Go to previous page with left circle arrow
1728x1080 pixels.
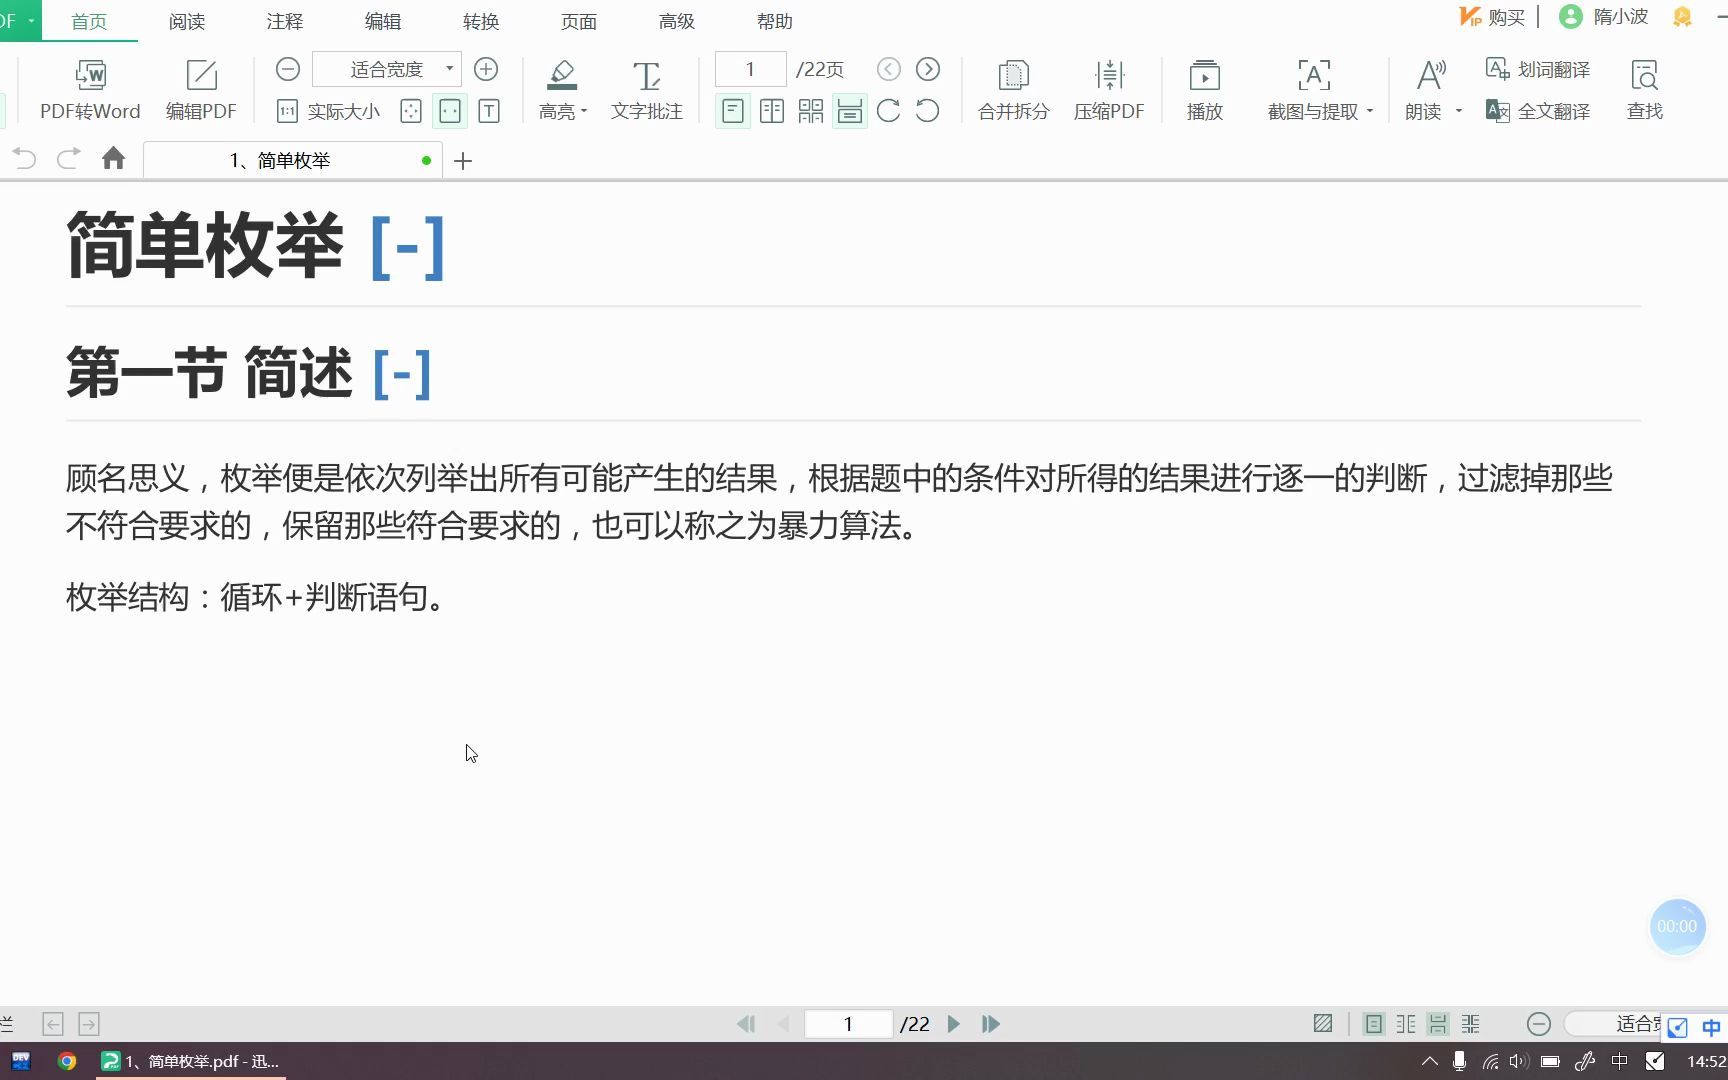[889, 69]
